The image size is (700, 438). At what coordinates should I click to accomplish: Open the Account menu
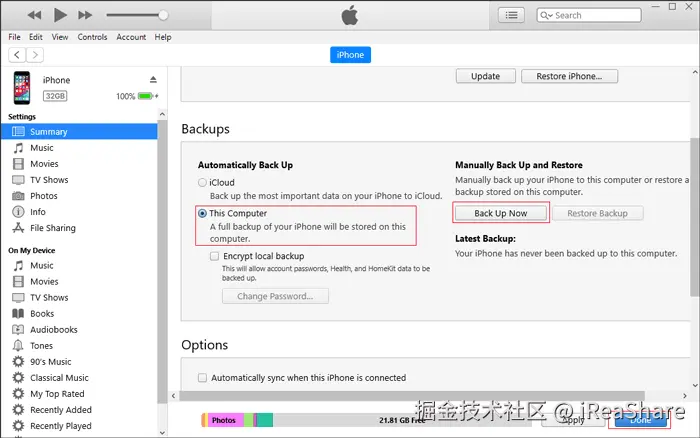click(131, 37)
